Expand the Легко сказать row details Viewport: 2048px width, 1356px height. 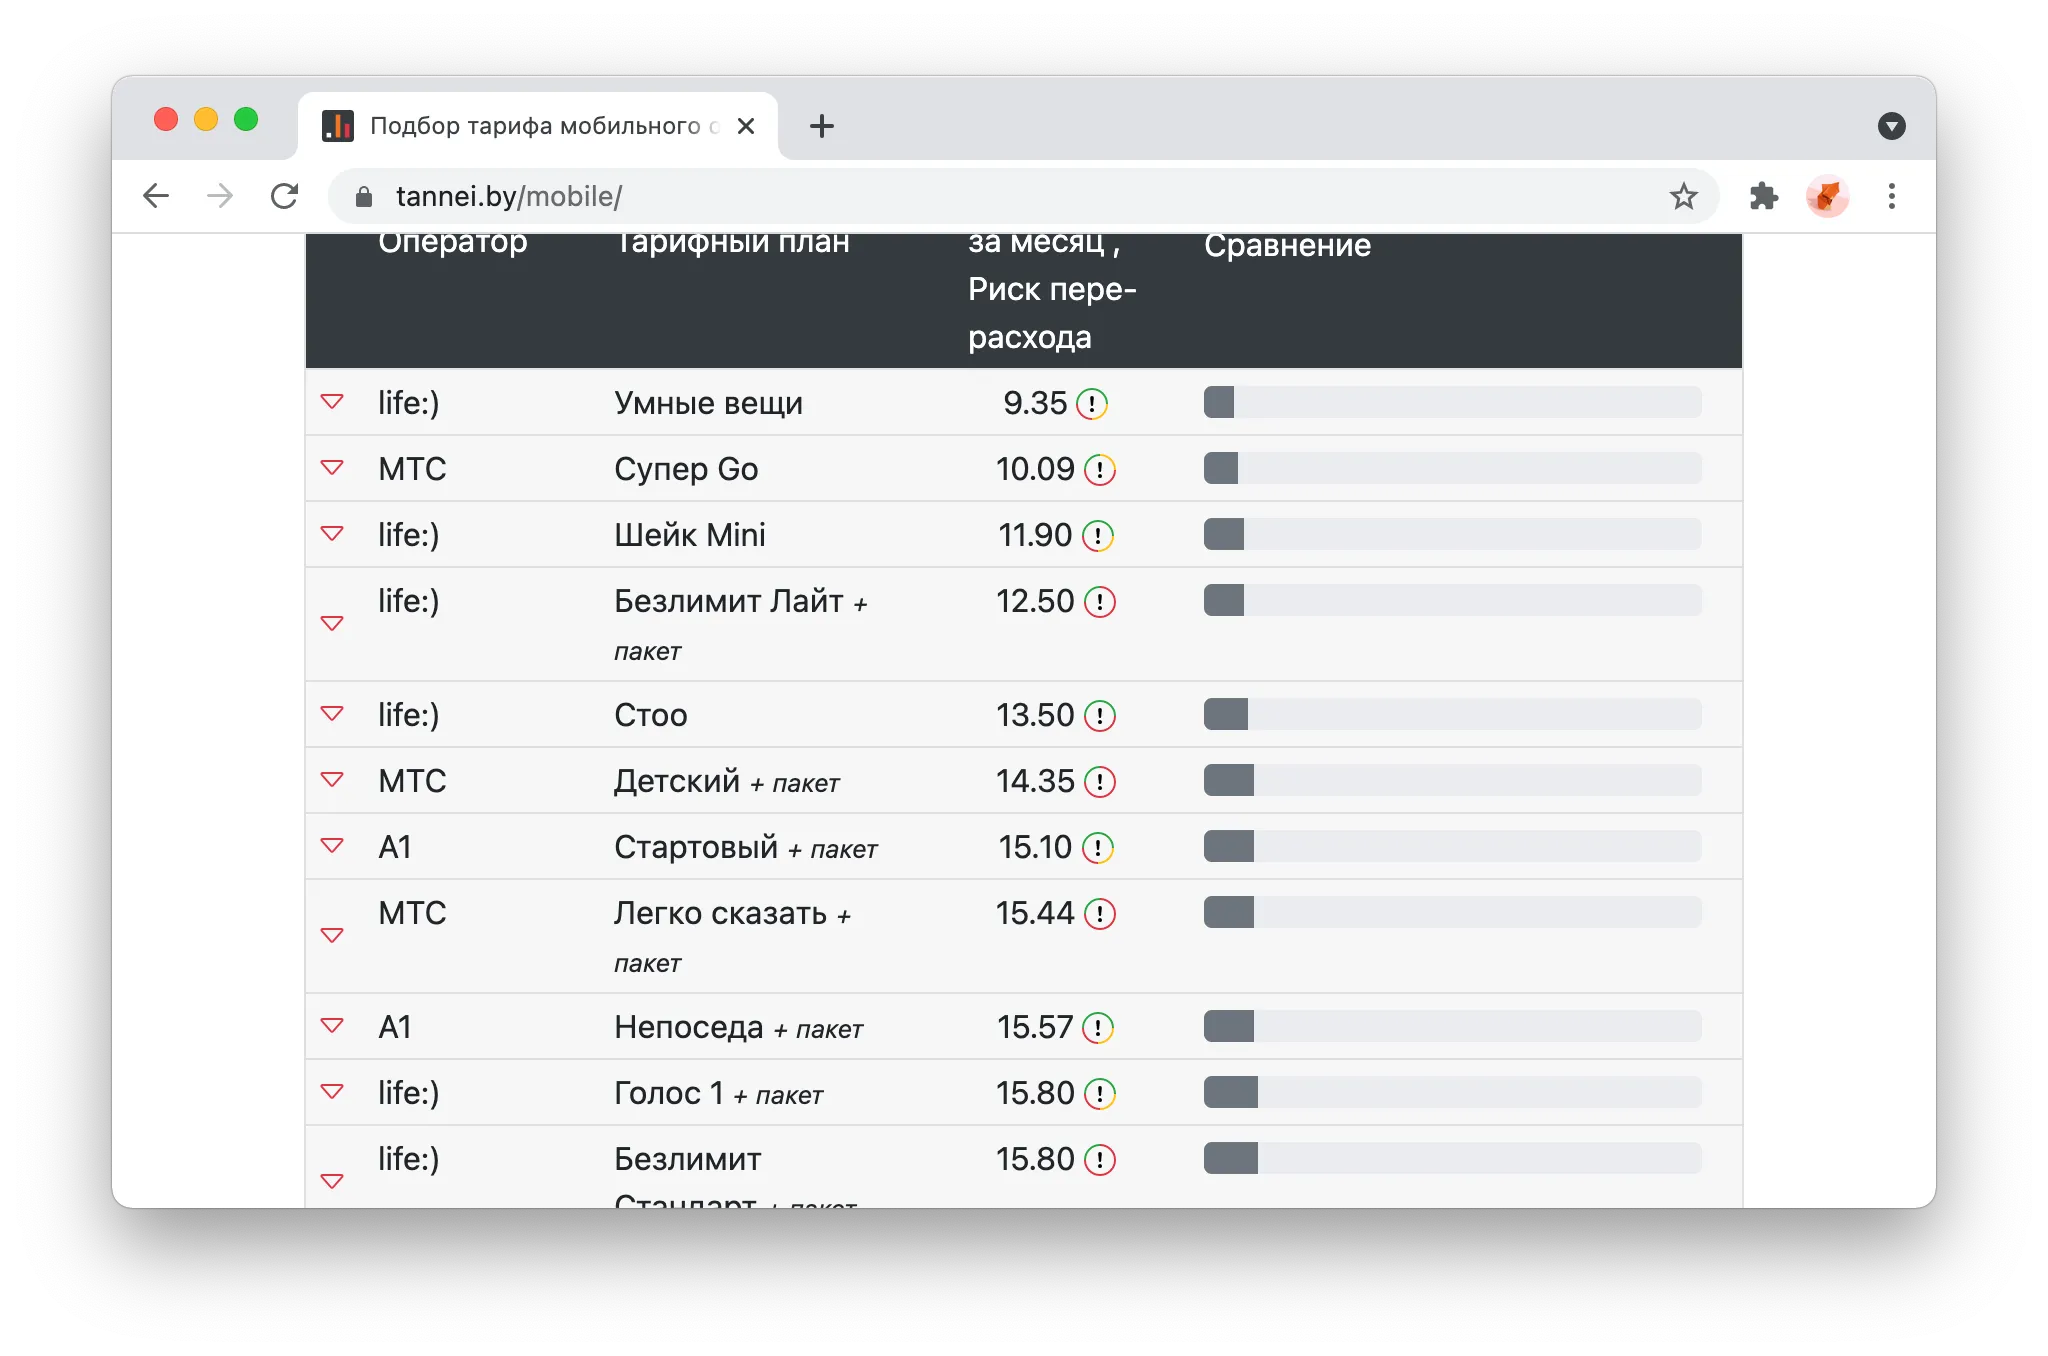pyautogui.click(x=332, y=936)
